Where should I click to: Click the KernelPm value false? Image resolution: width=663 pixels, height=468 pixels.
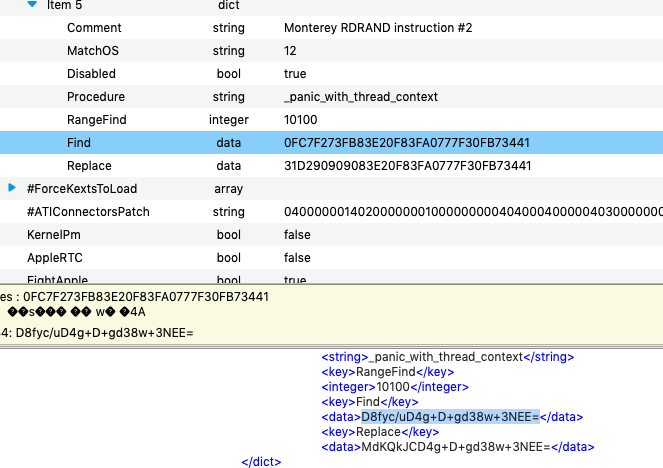click(x=297, y=235)
